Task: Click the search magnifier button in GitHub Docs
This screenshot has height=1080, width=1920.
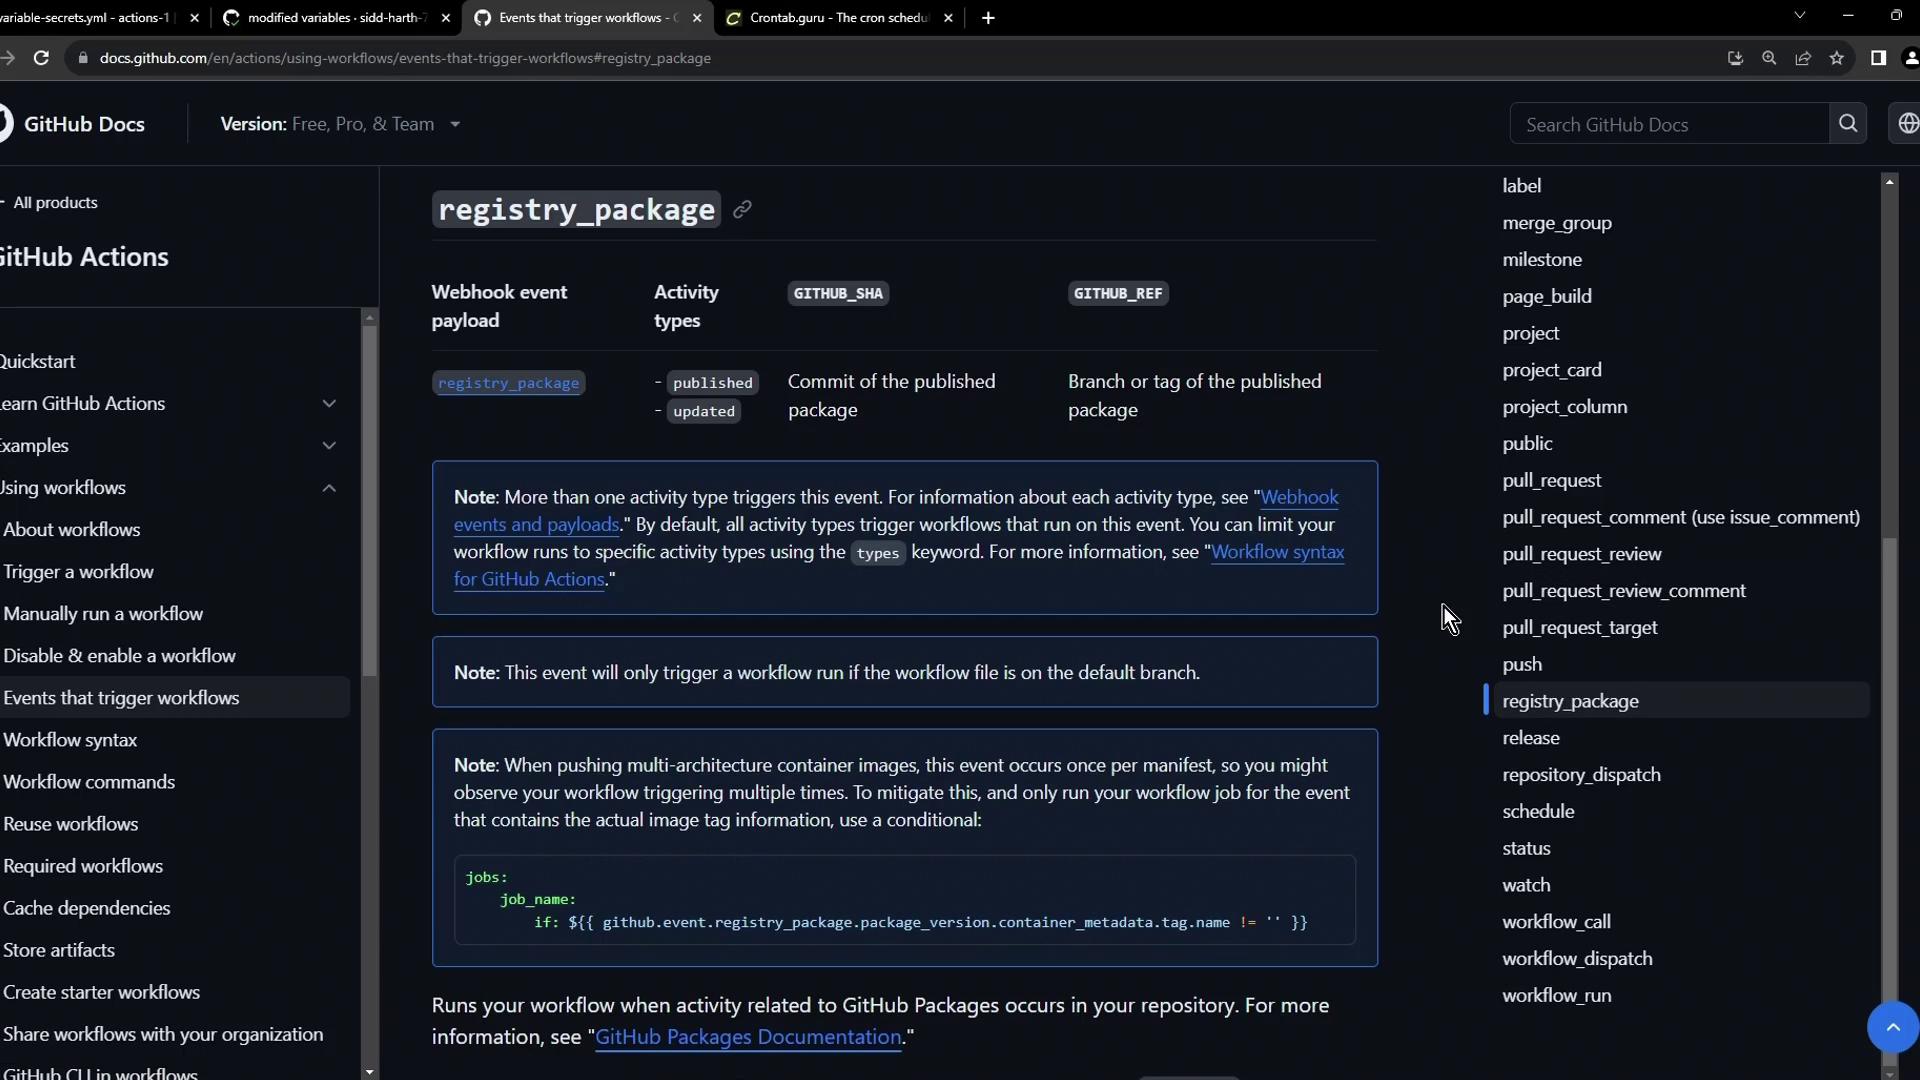Action: [1847, 124]
